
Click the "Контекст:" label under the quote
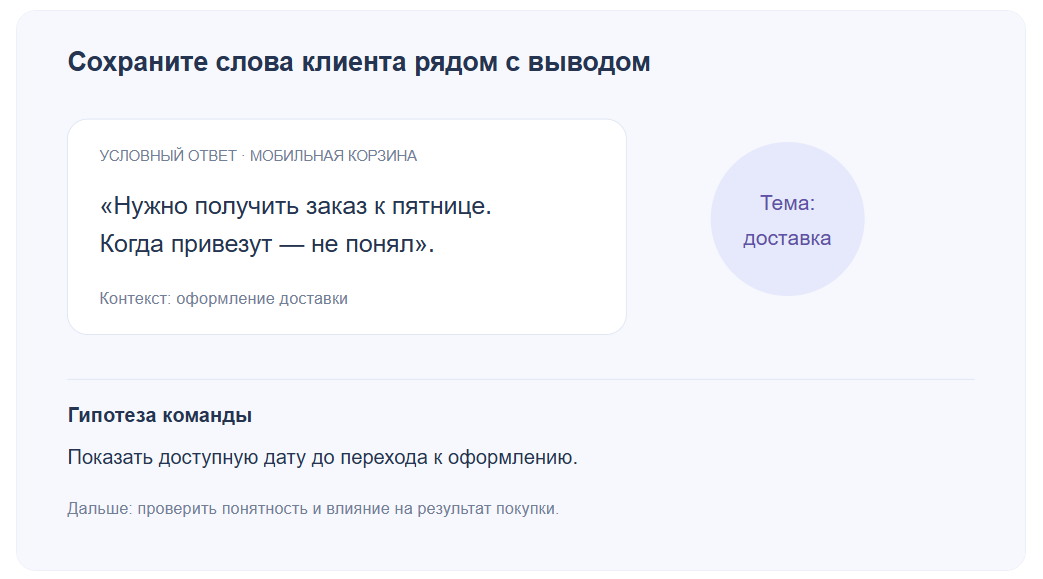(136, 299)
